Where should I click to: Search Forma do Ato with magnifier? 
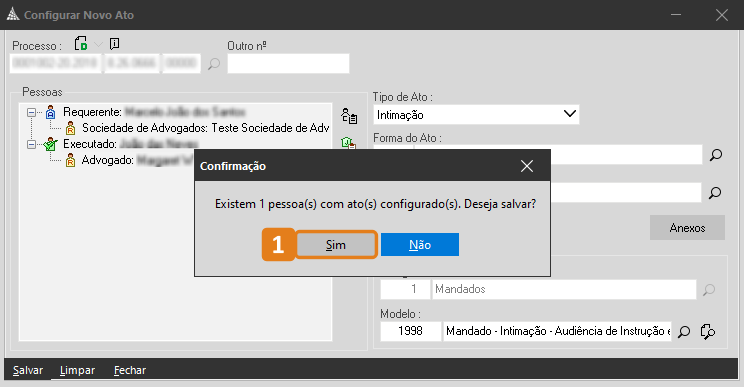pos(716,155)
